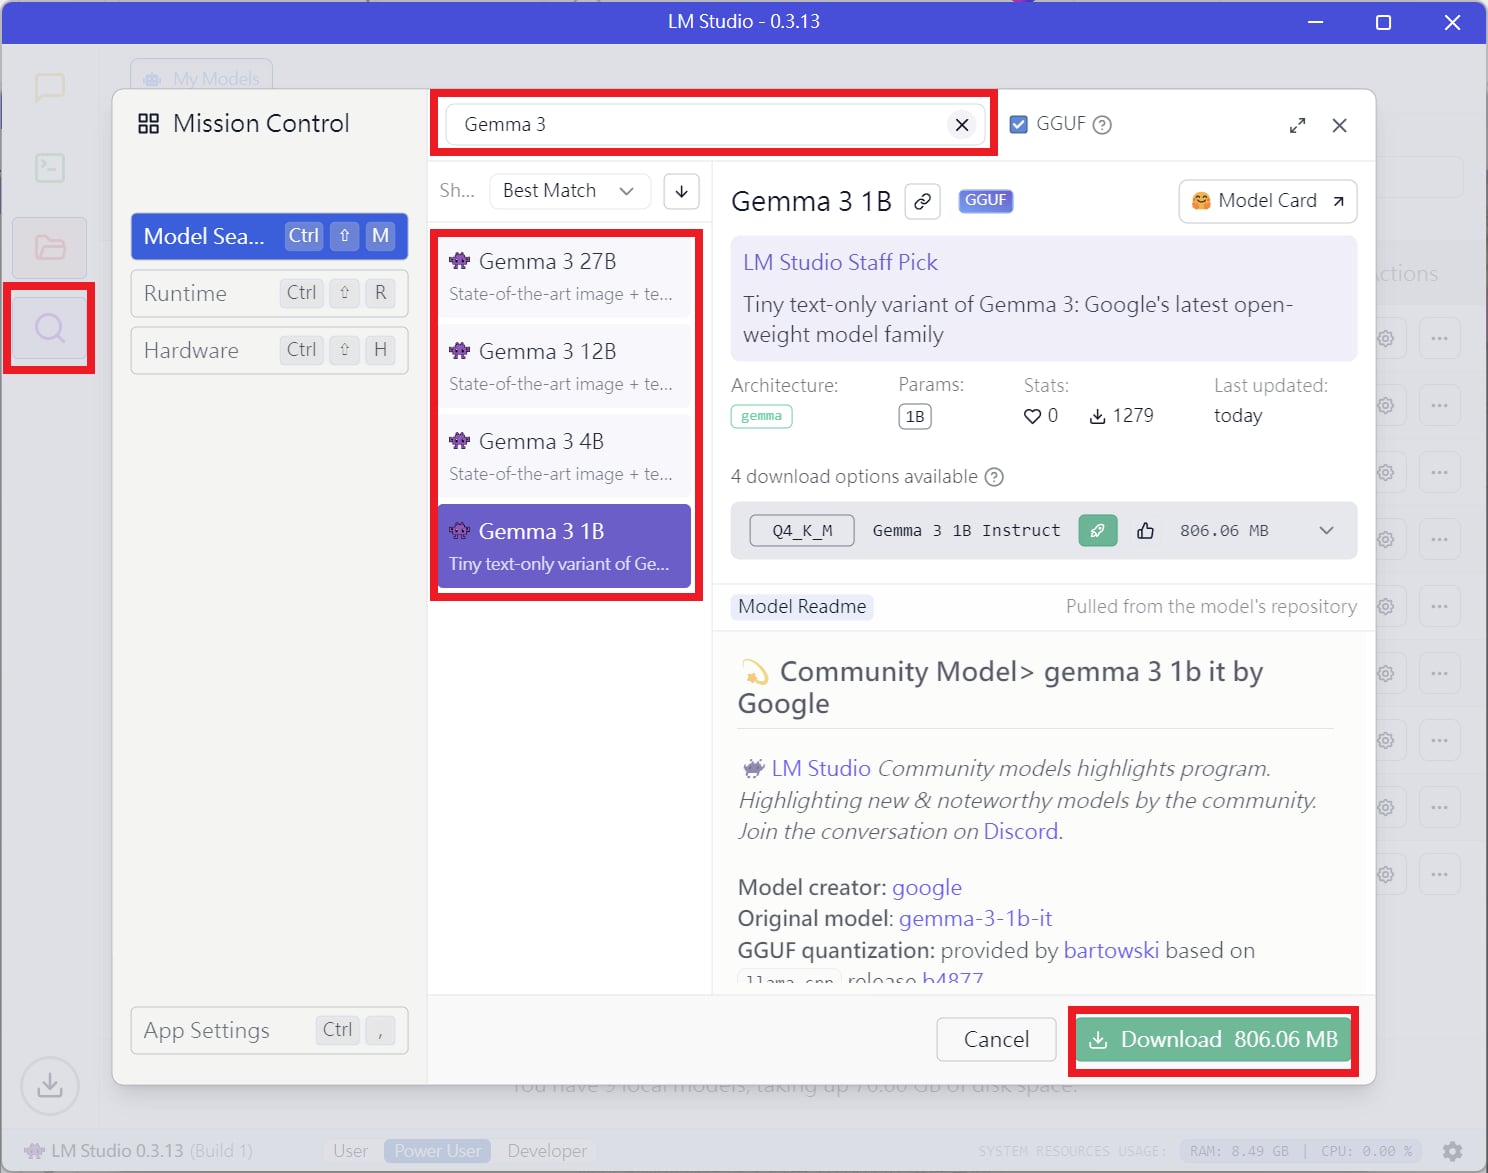Click the thumbs-up icon on Q4_K_M row

click(x=1146, y=531)
